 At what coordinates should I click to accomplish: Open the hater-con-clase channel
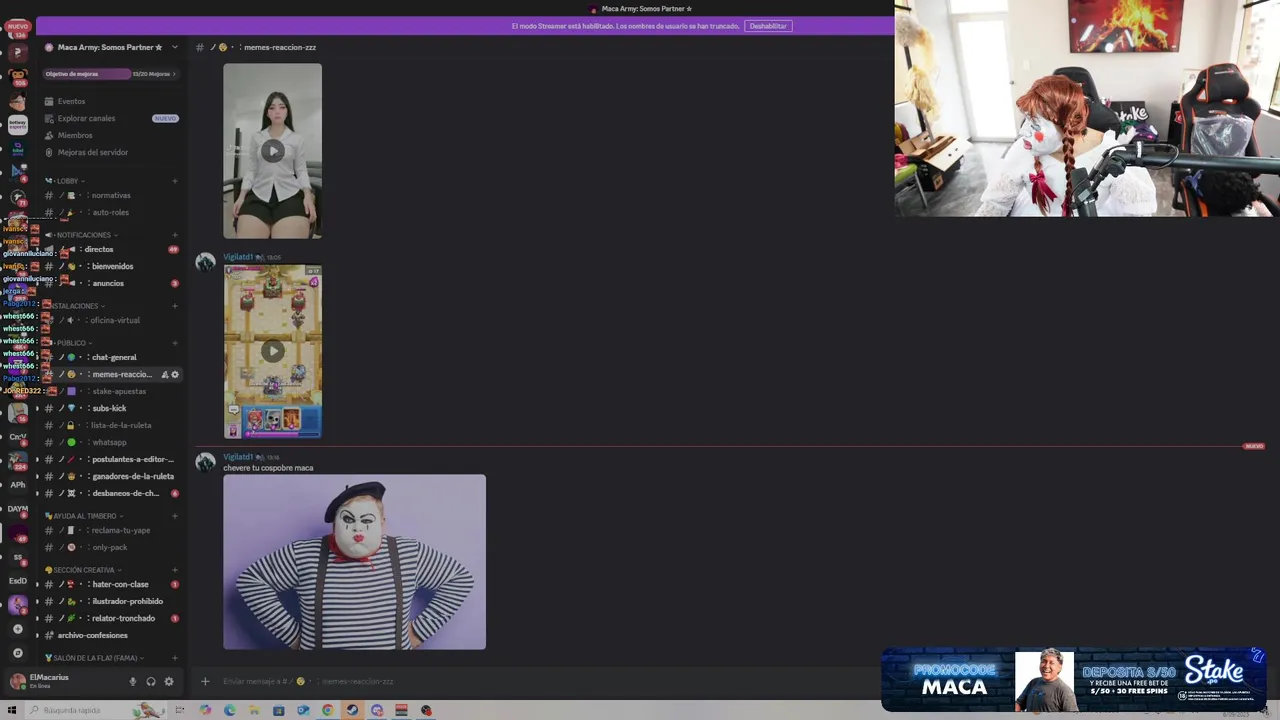(x=110, y=584)
